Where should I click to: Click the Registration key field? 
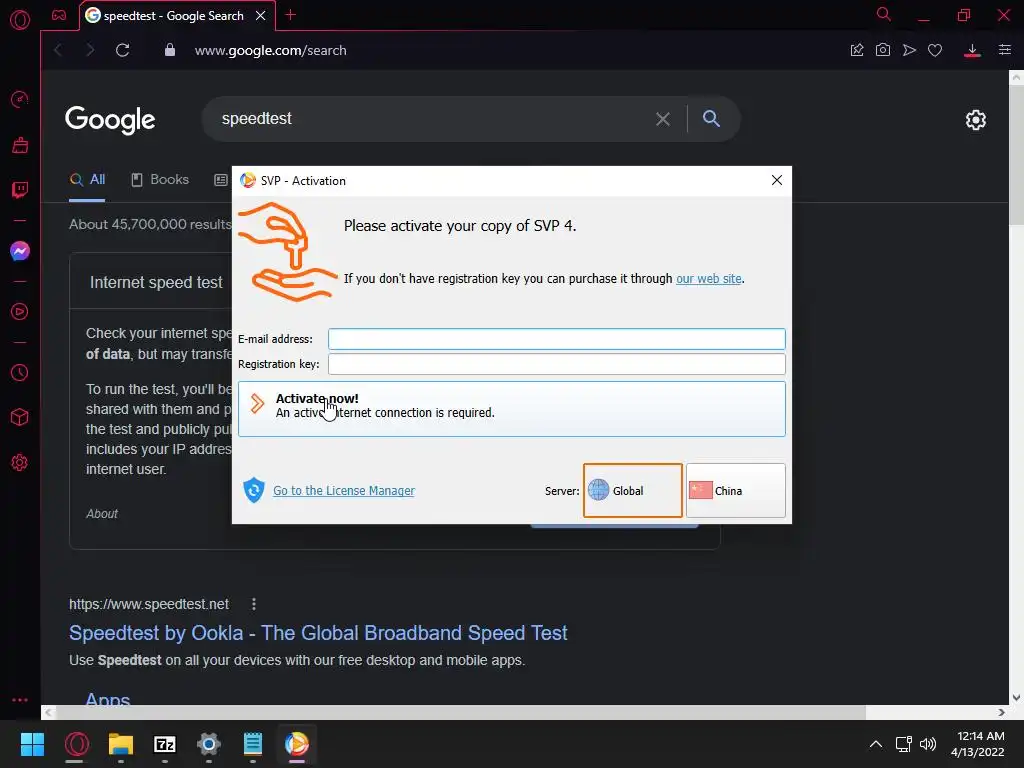click(556, 364)
